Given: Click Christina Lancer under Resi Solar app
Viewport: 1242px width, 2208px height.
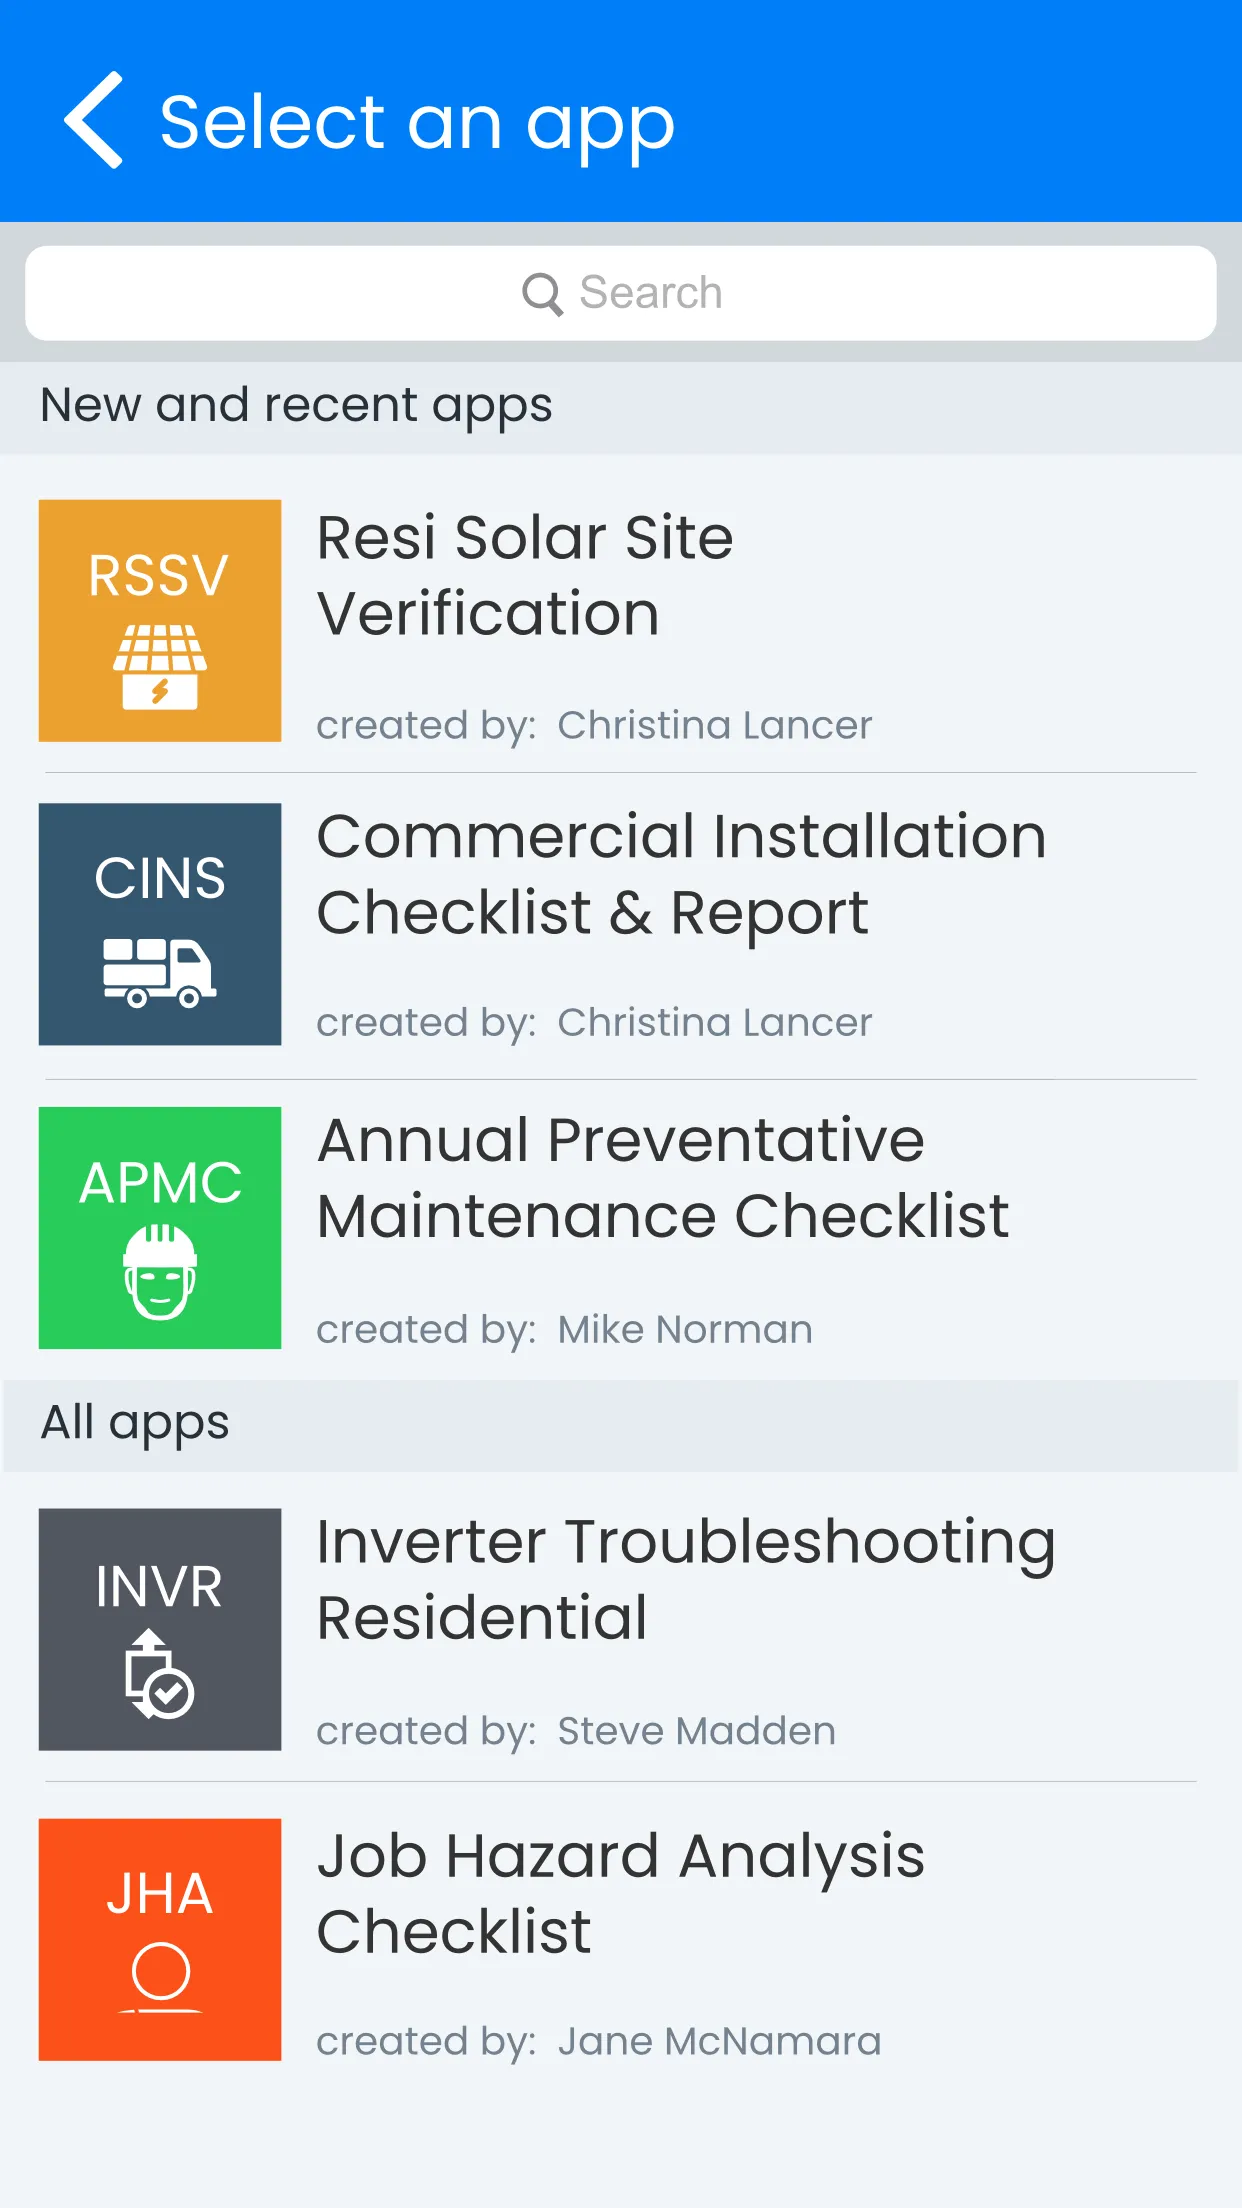Looking at the screenshot, I should (x=714, y=726).
